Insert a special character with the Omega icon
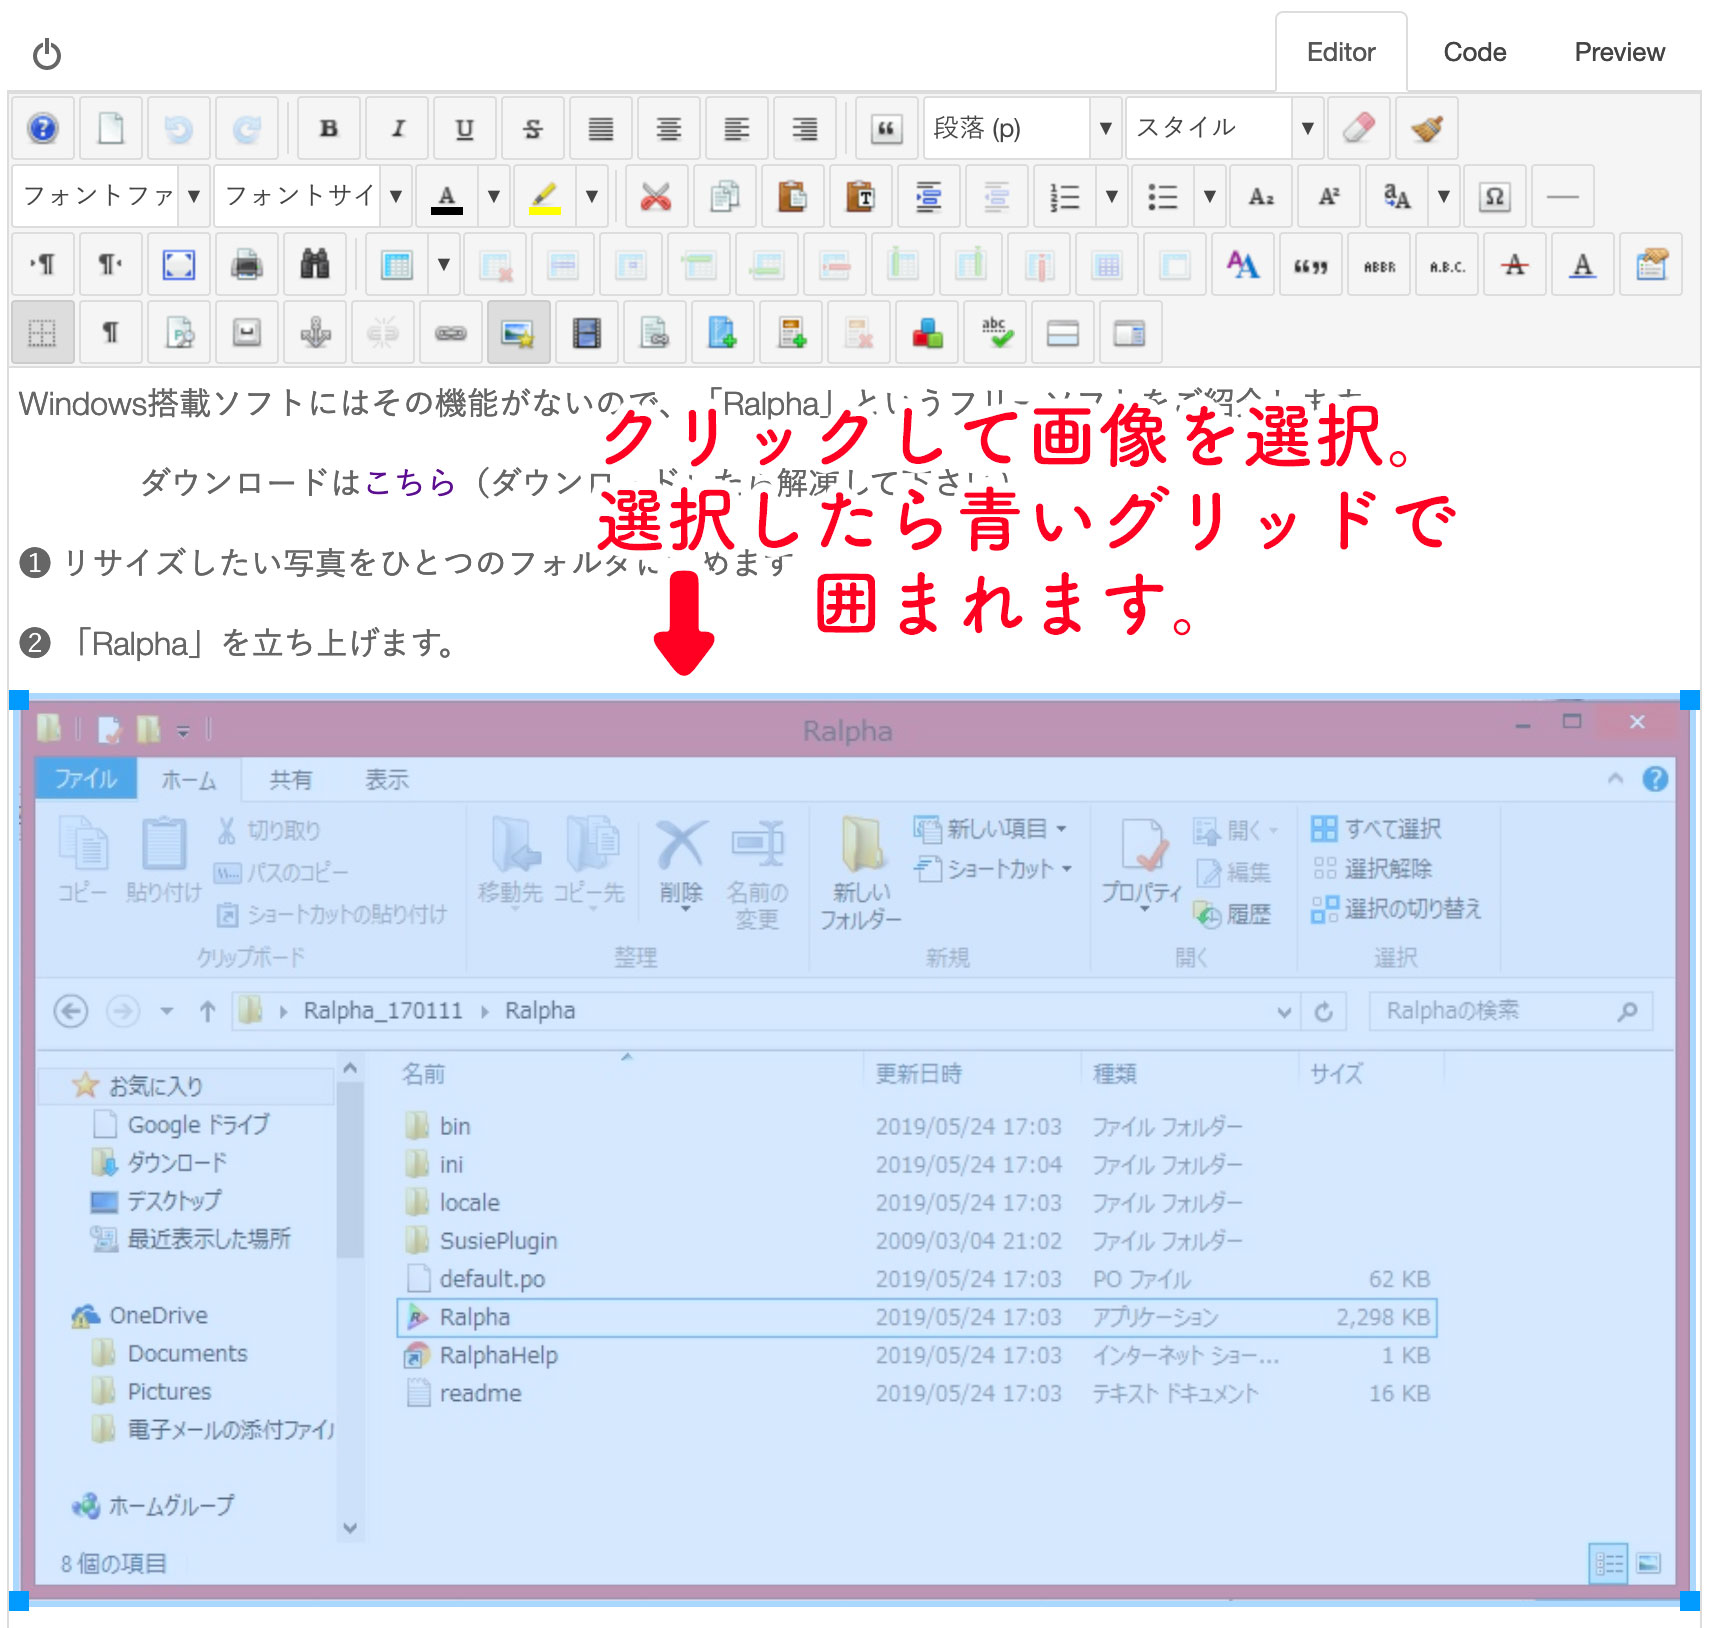This screenshot has height=1628, width=1714. (1494, 196)
